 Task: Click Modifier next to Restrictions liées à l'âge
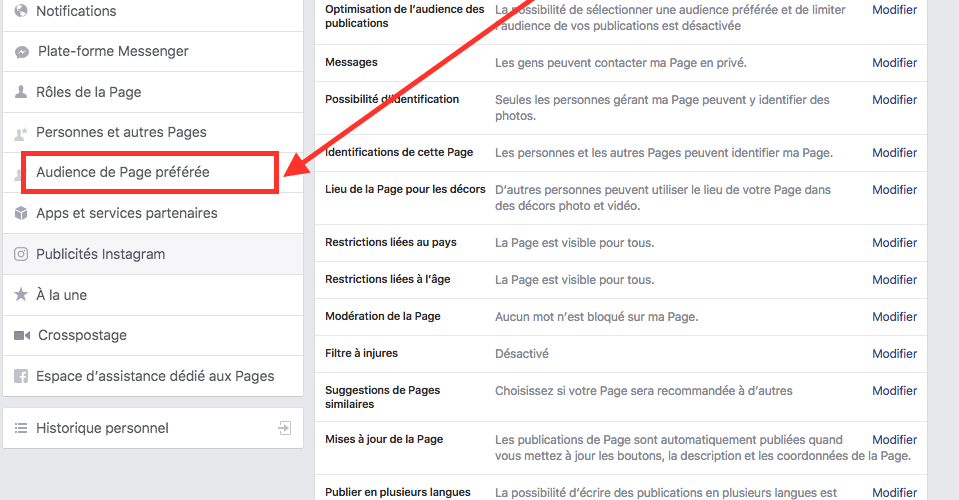[894, 280]
